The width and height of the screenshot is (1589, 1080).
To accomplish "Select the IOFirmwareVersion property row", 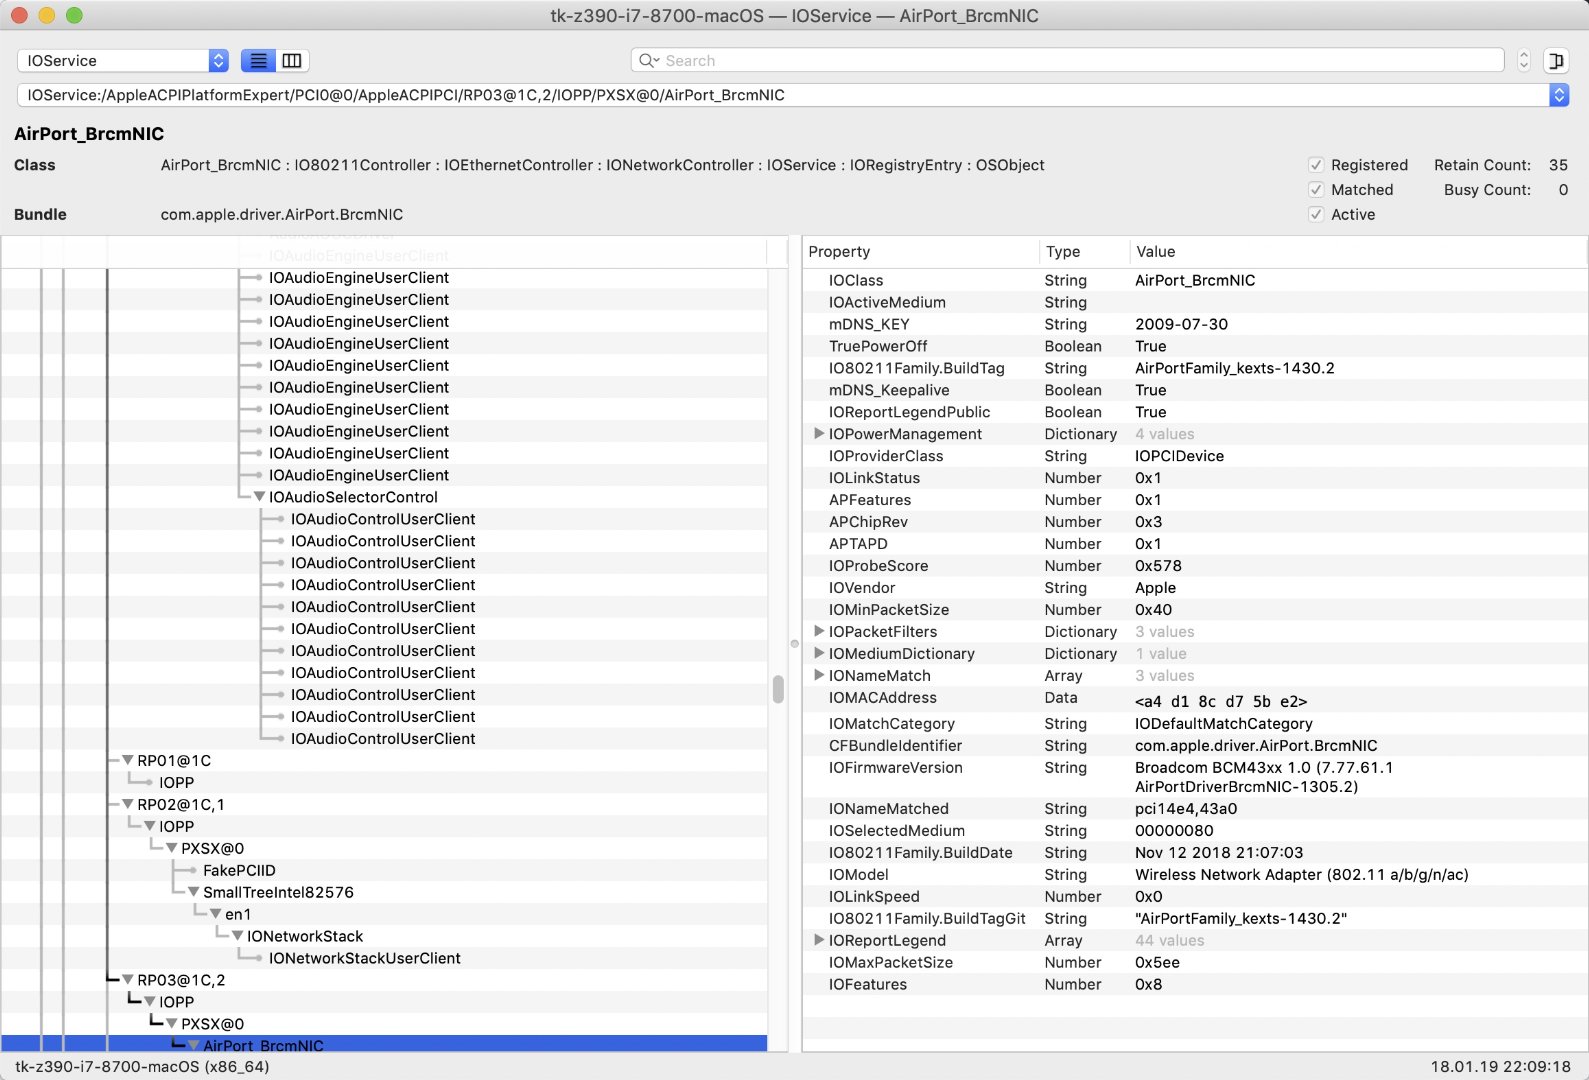I will (x=1195, y=777).
